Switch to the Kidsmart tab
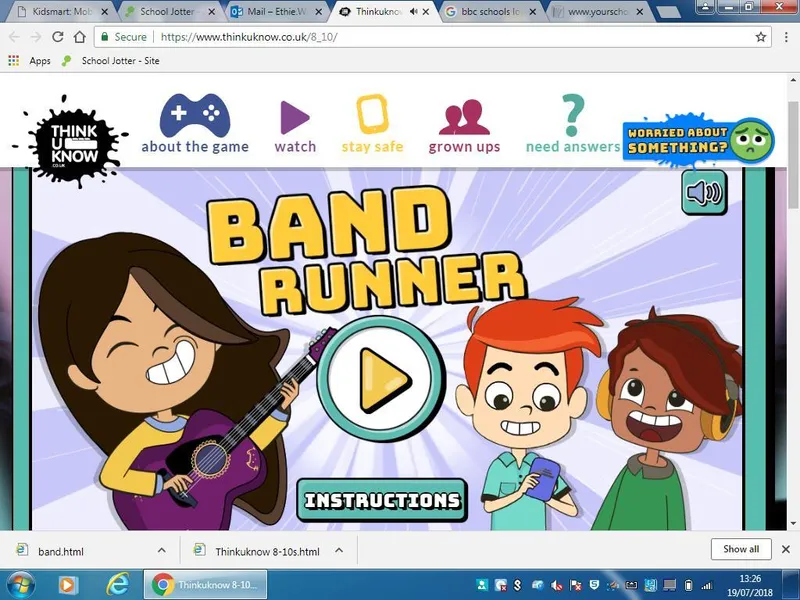This screenshot has height=600, width=800. (59, 12)
